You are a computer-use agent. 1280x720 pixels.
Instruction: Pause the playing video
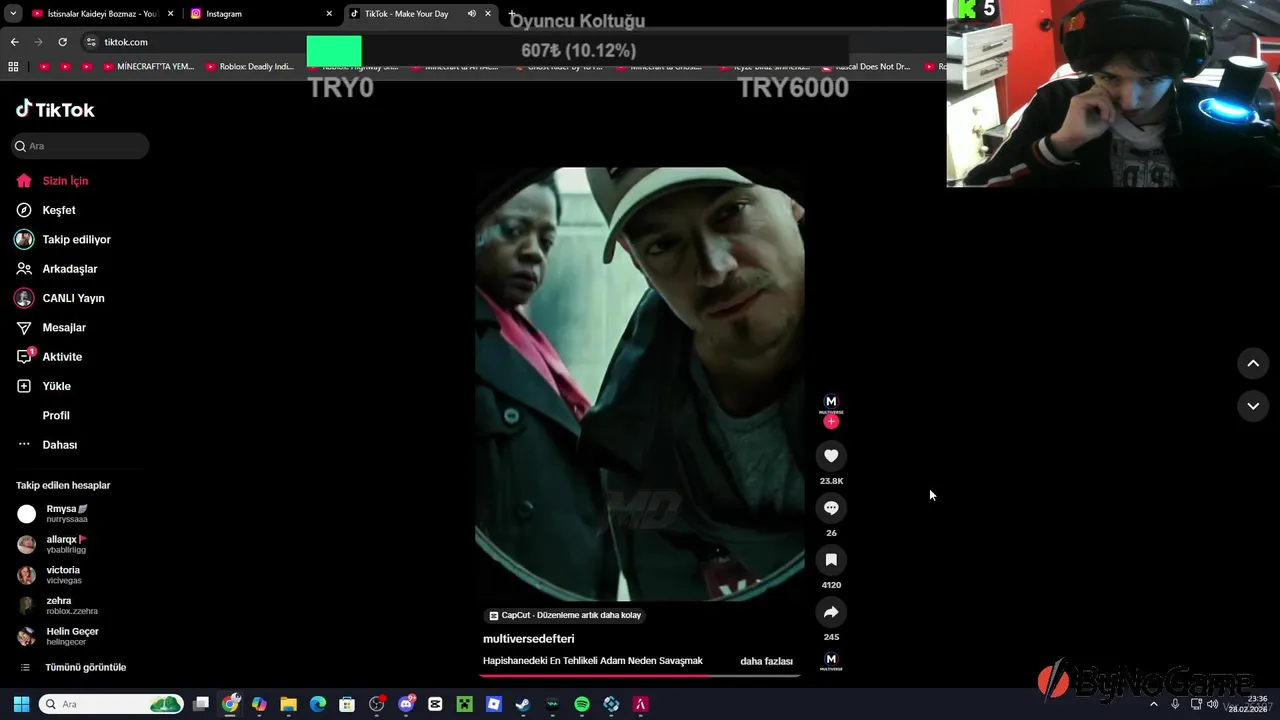[x=640, y=385]
